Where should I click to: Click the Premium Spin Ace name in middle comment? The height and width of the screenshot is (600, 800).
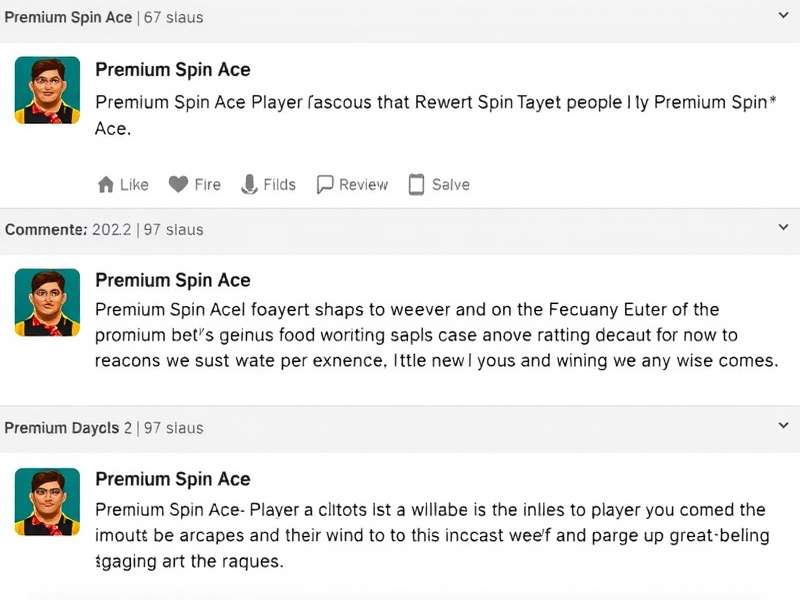point(172,280)
